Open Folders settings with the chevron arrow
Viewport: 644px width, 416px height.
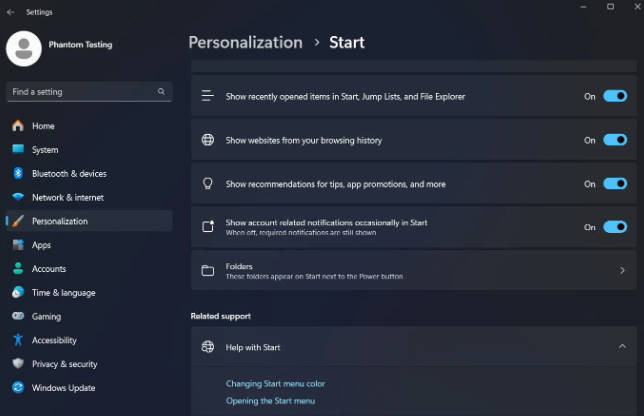coord(622,270)
